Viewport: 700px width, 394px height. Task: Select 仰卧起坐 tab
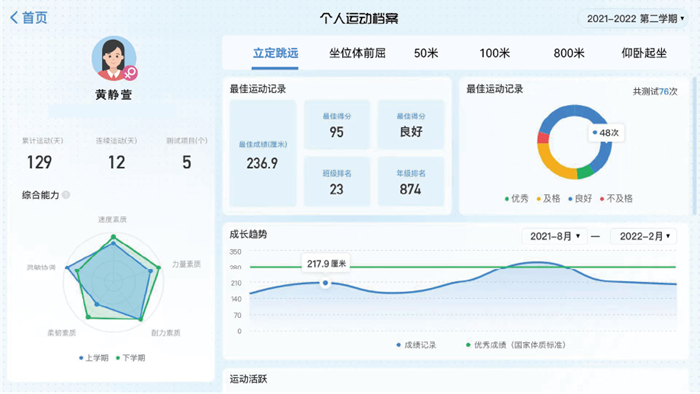(x=644, y=53)
